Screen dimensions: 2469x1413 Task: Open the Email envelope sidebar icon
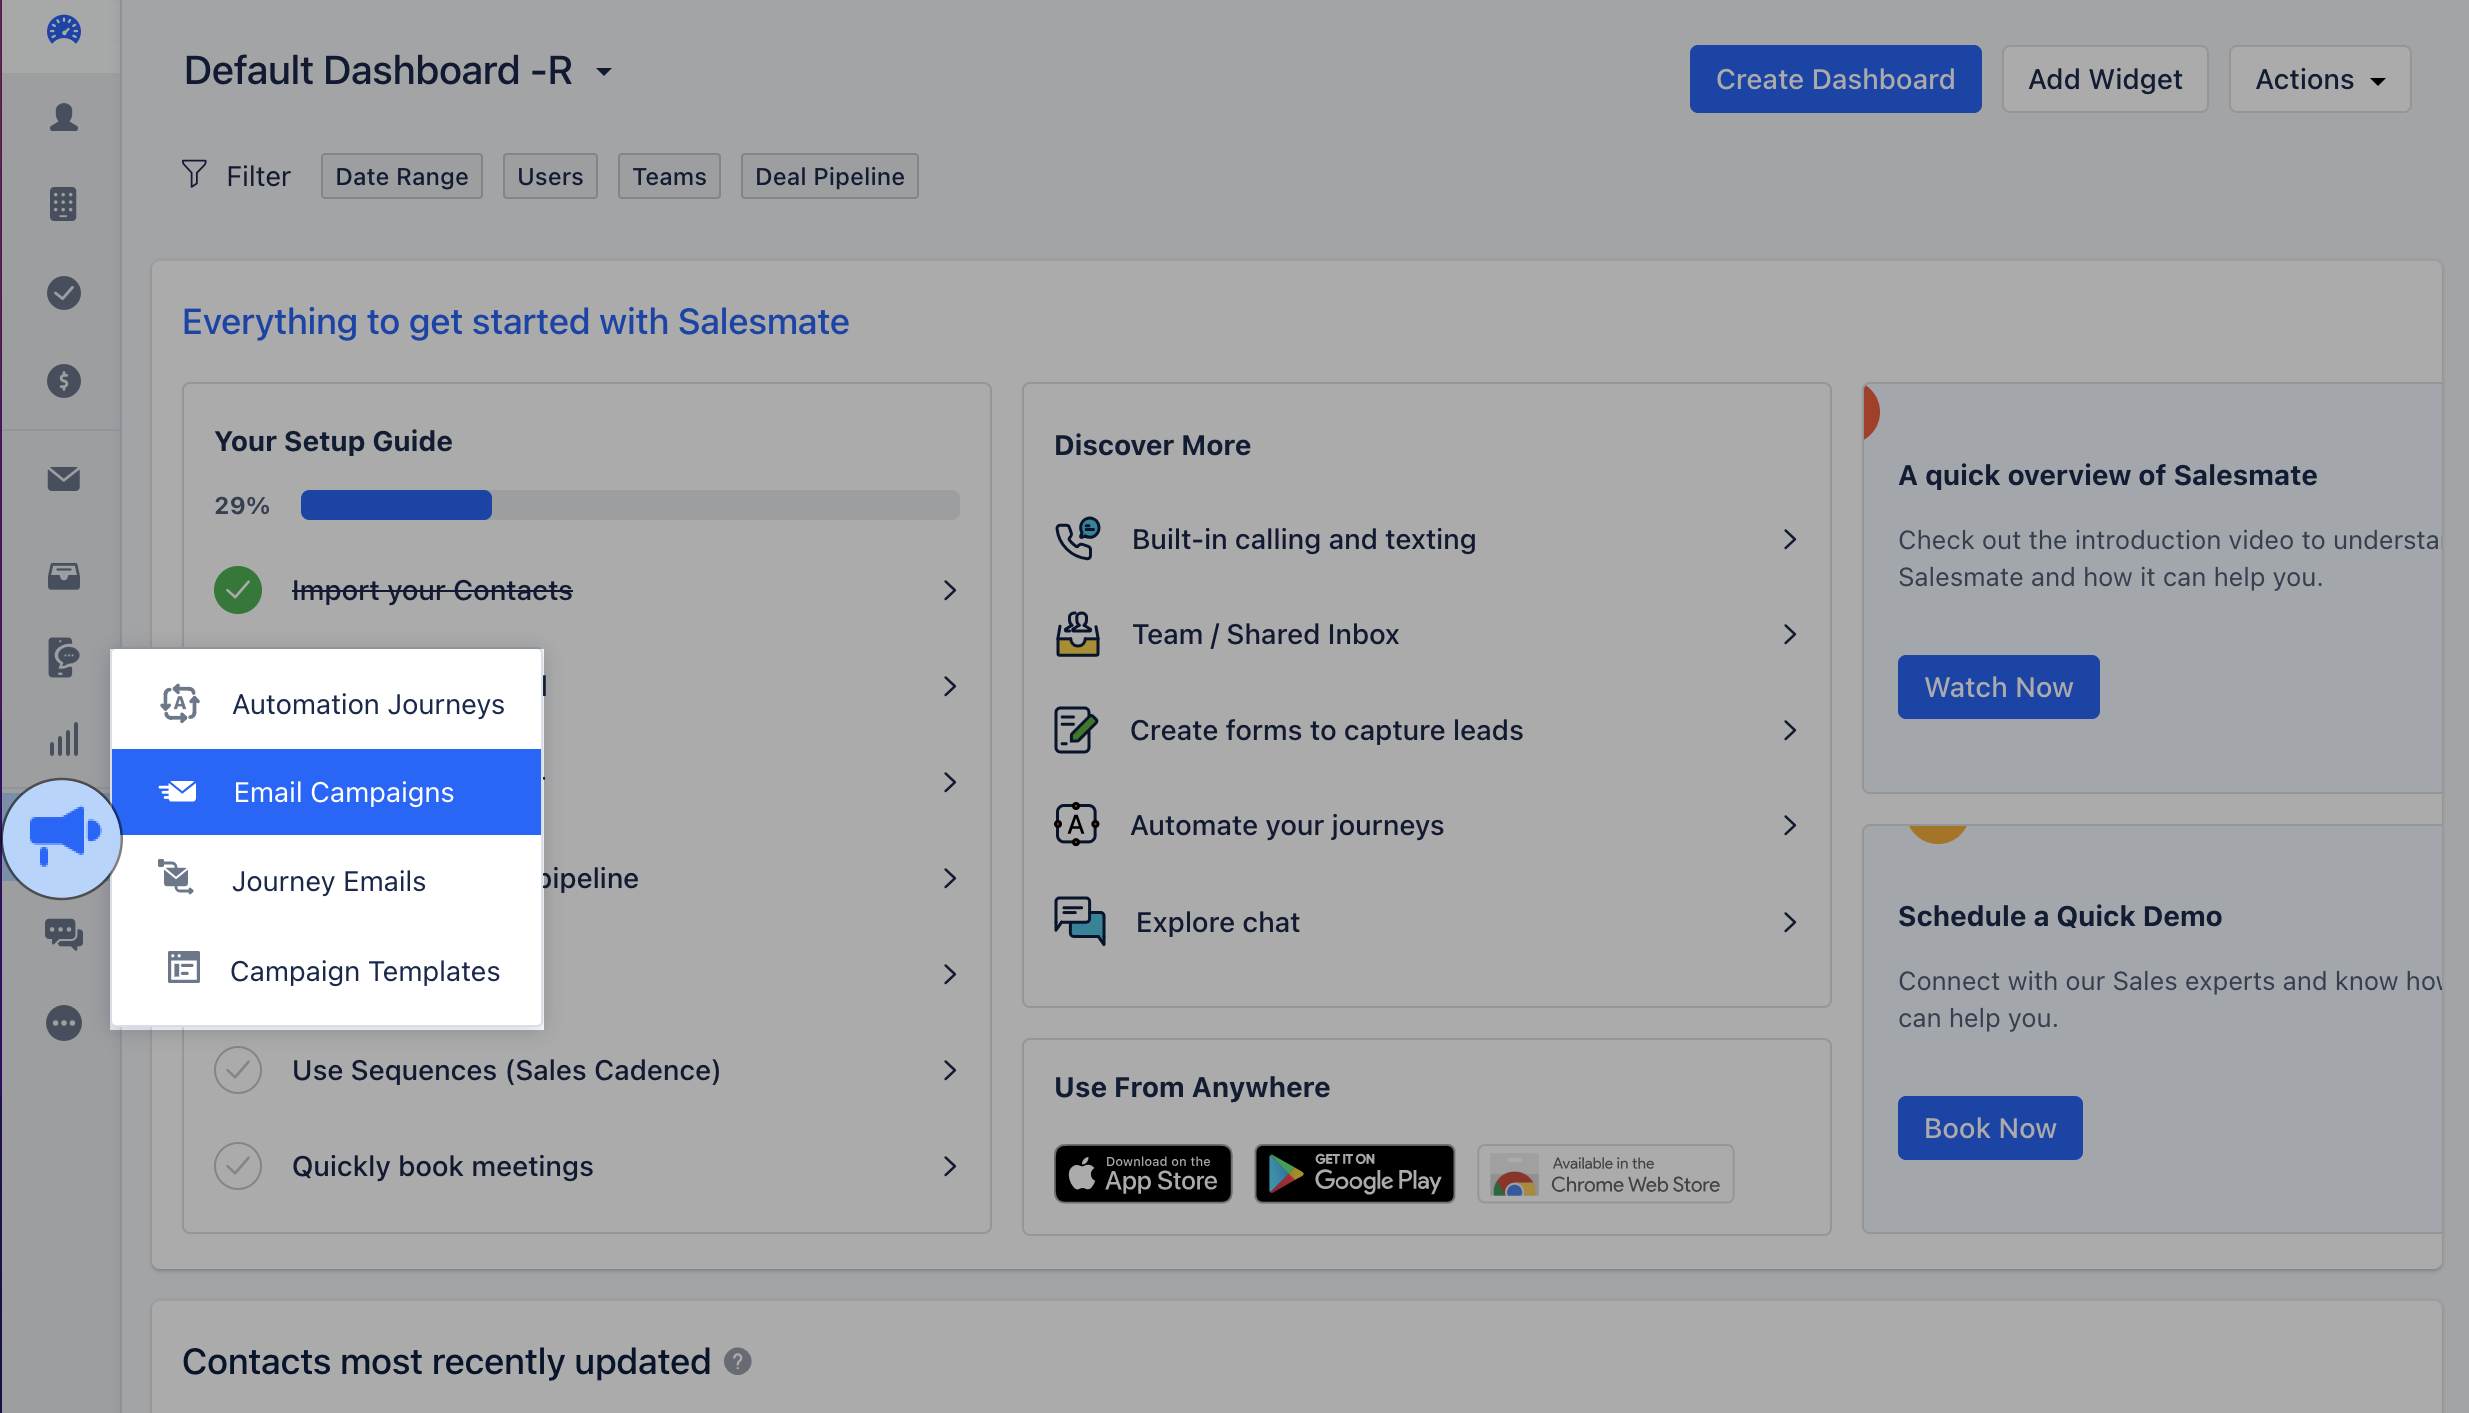[63, 479]
